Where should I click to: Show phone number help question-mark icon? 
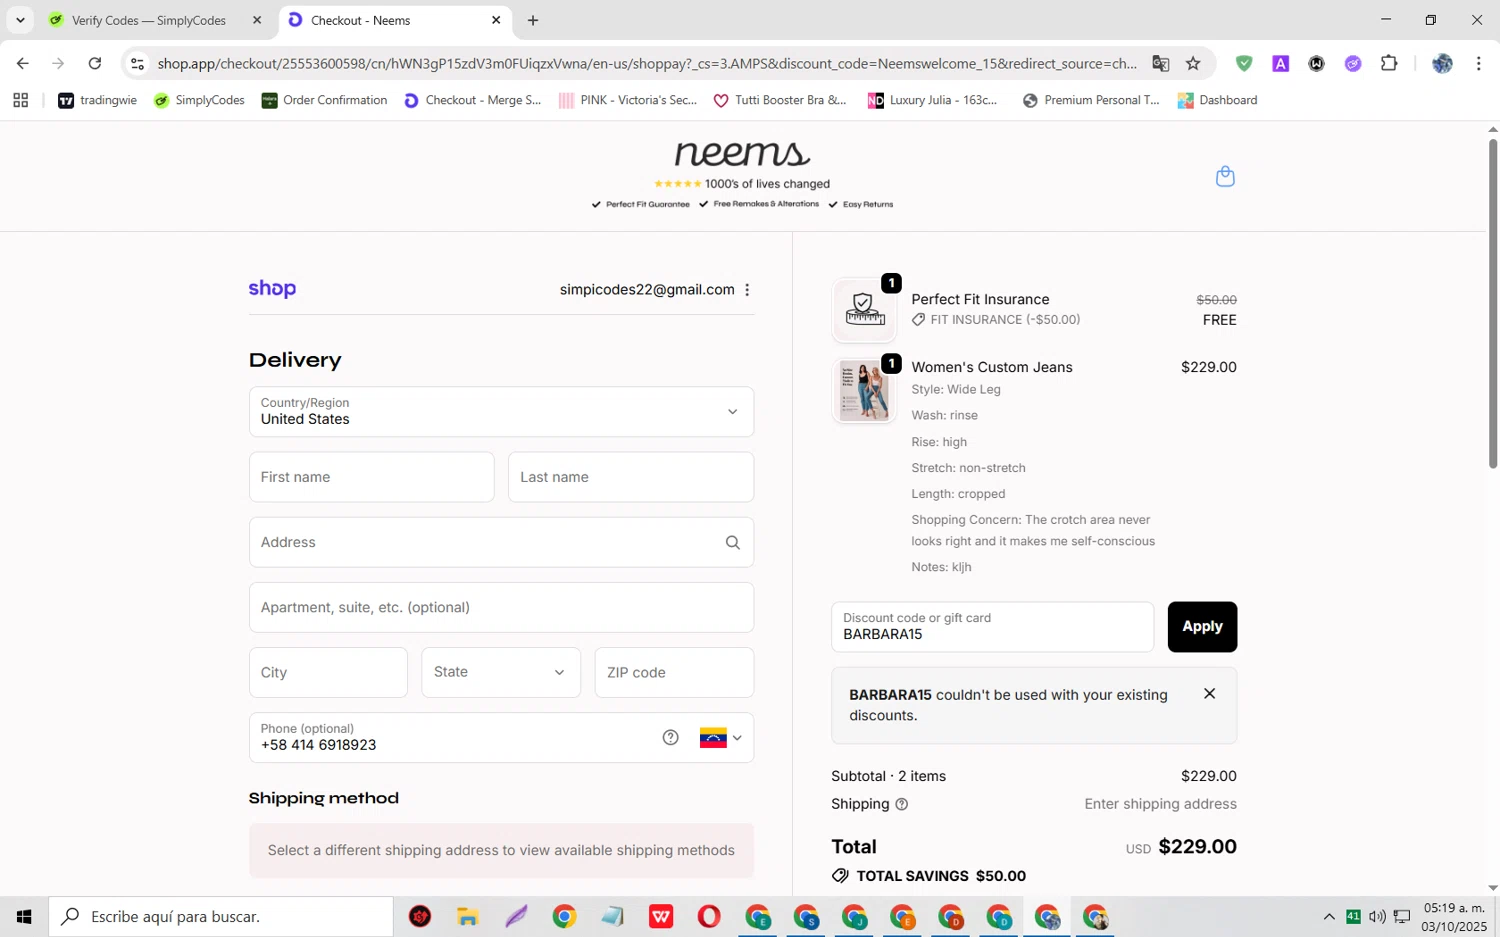(670, 738)
